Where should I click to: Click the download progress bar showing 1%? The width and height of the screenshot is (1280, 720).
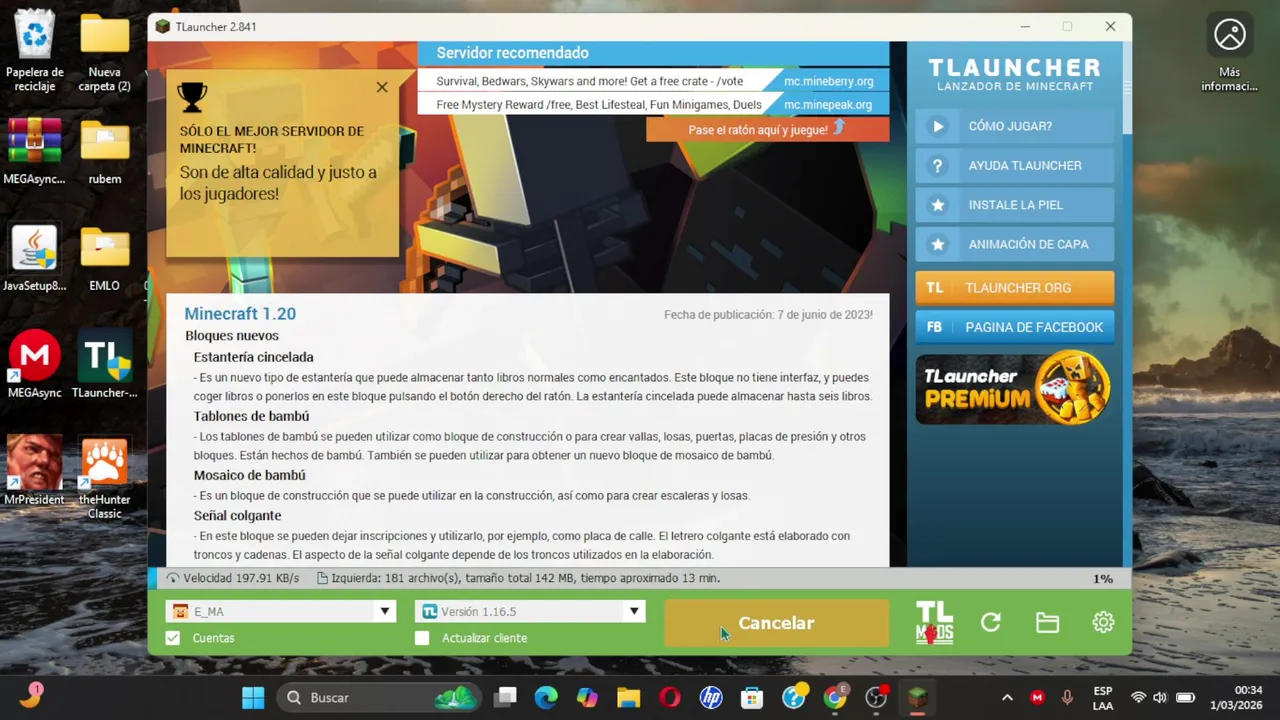[640, 578]
